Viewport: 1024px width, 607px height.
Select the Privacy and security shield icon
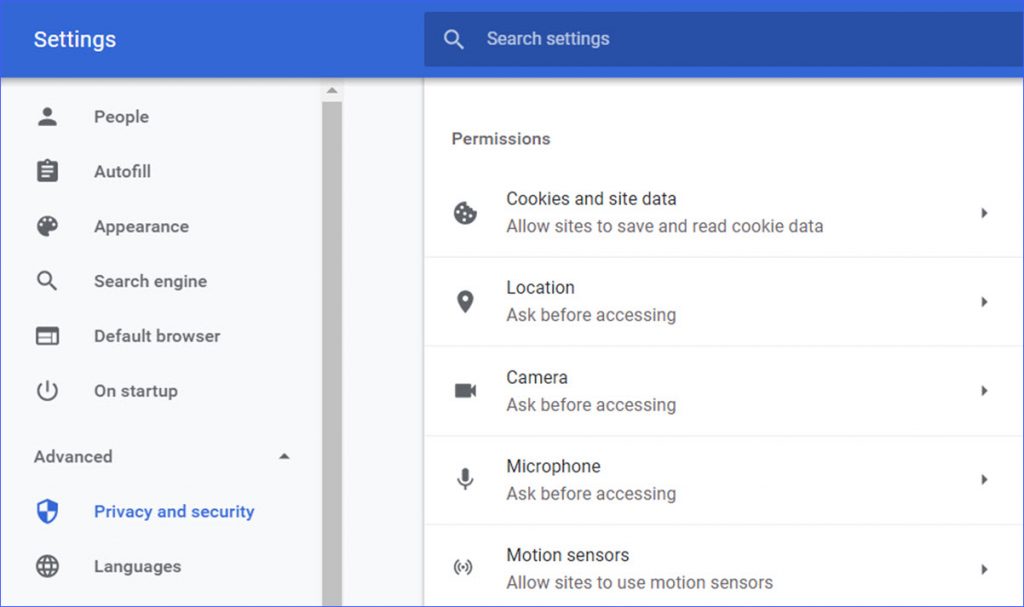pyautogui.click(x=47, y=511)
